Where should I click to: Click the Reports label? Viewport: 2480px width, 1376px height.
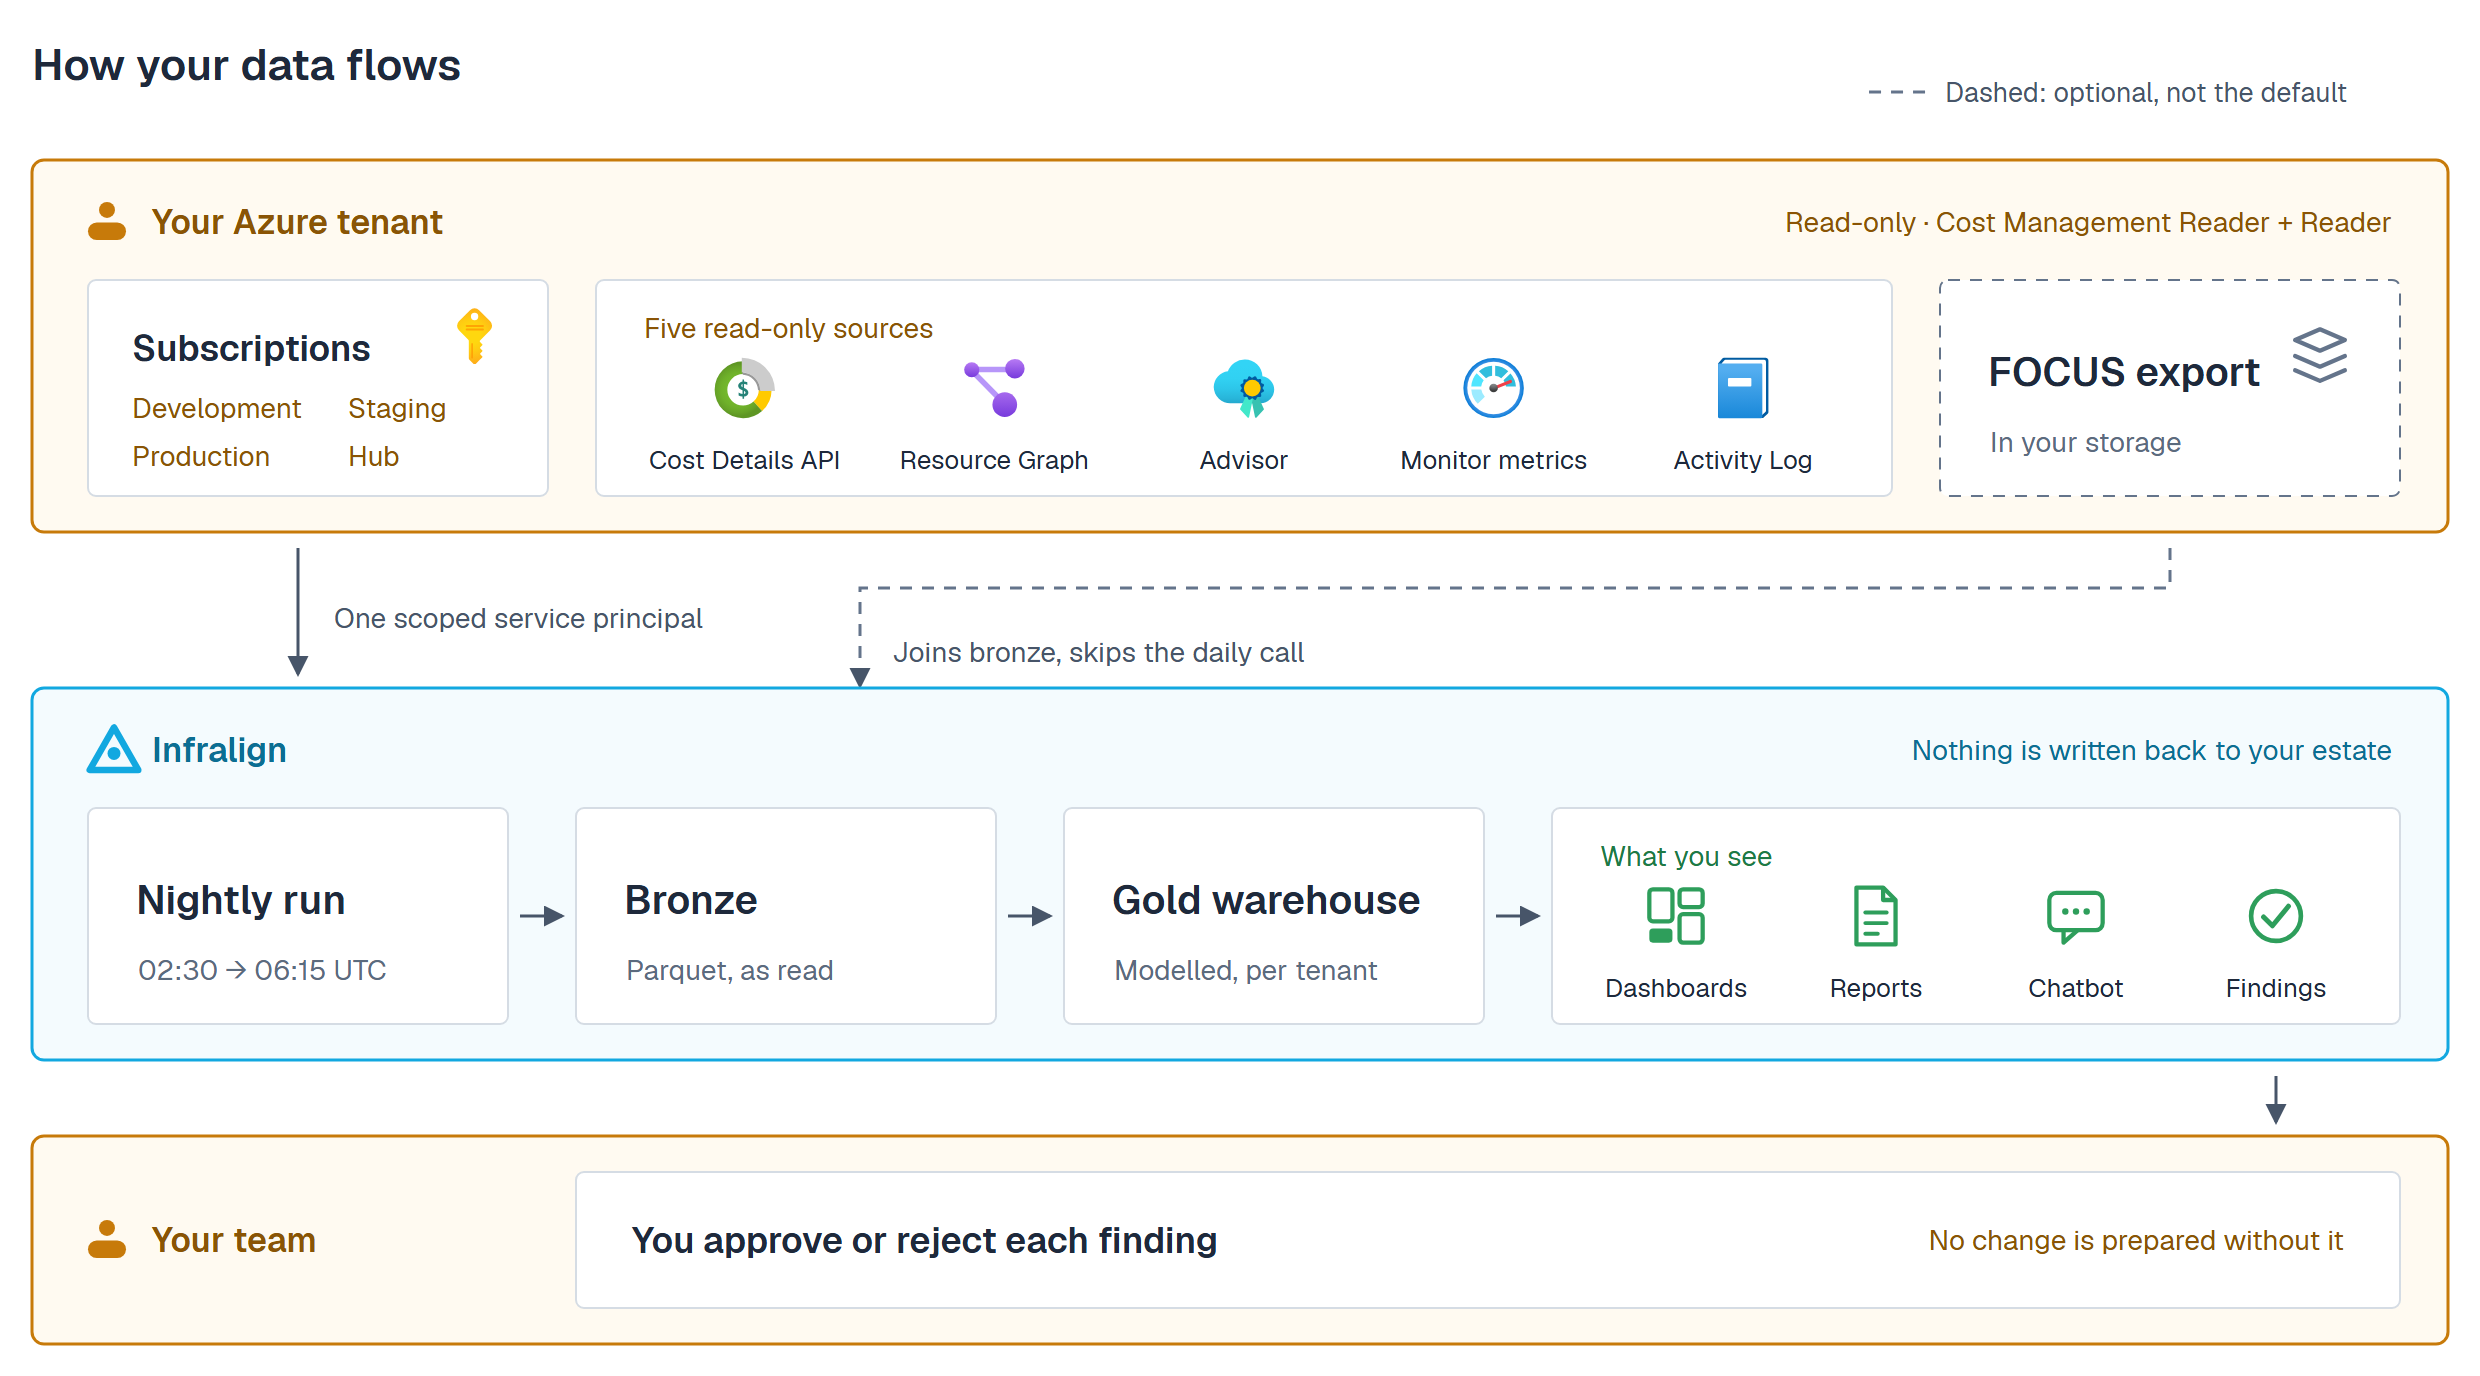point(1876,988)
